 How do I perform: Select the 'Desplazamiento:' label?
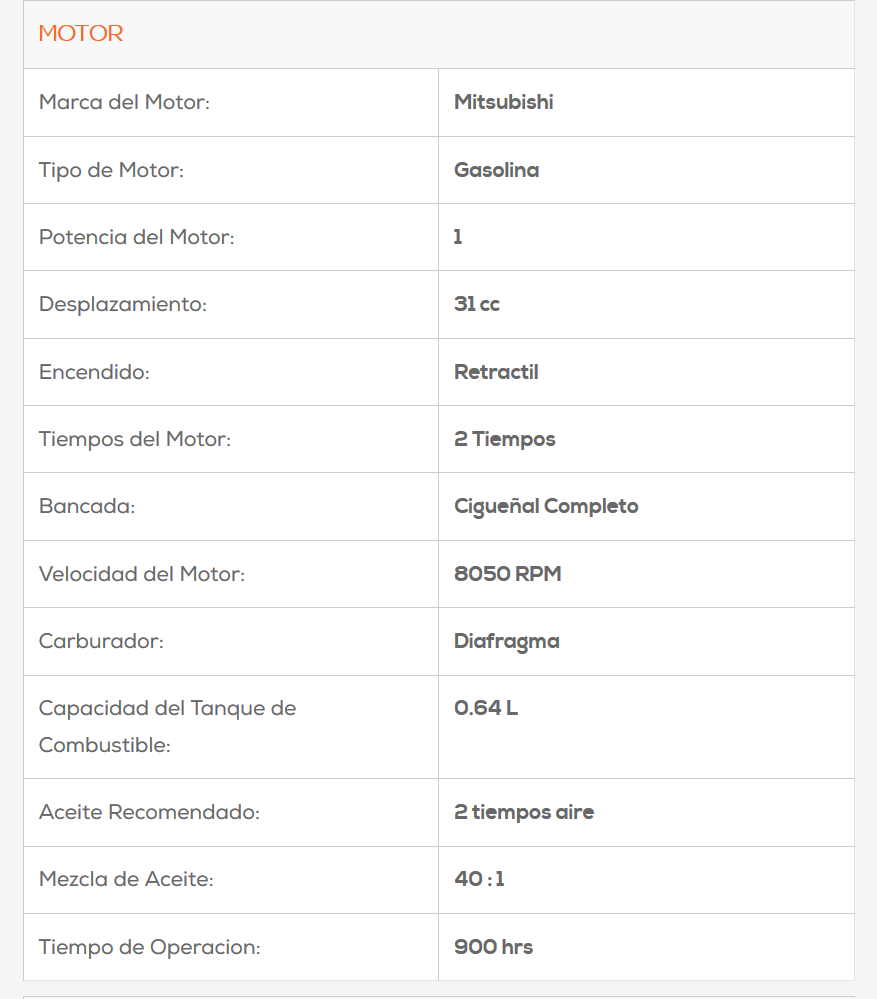tap(122, 304)
